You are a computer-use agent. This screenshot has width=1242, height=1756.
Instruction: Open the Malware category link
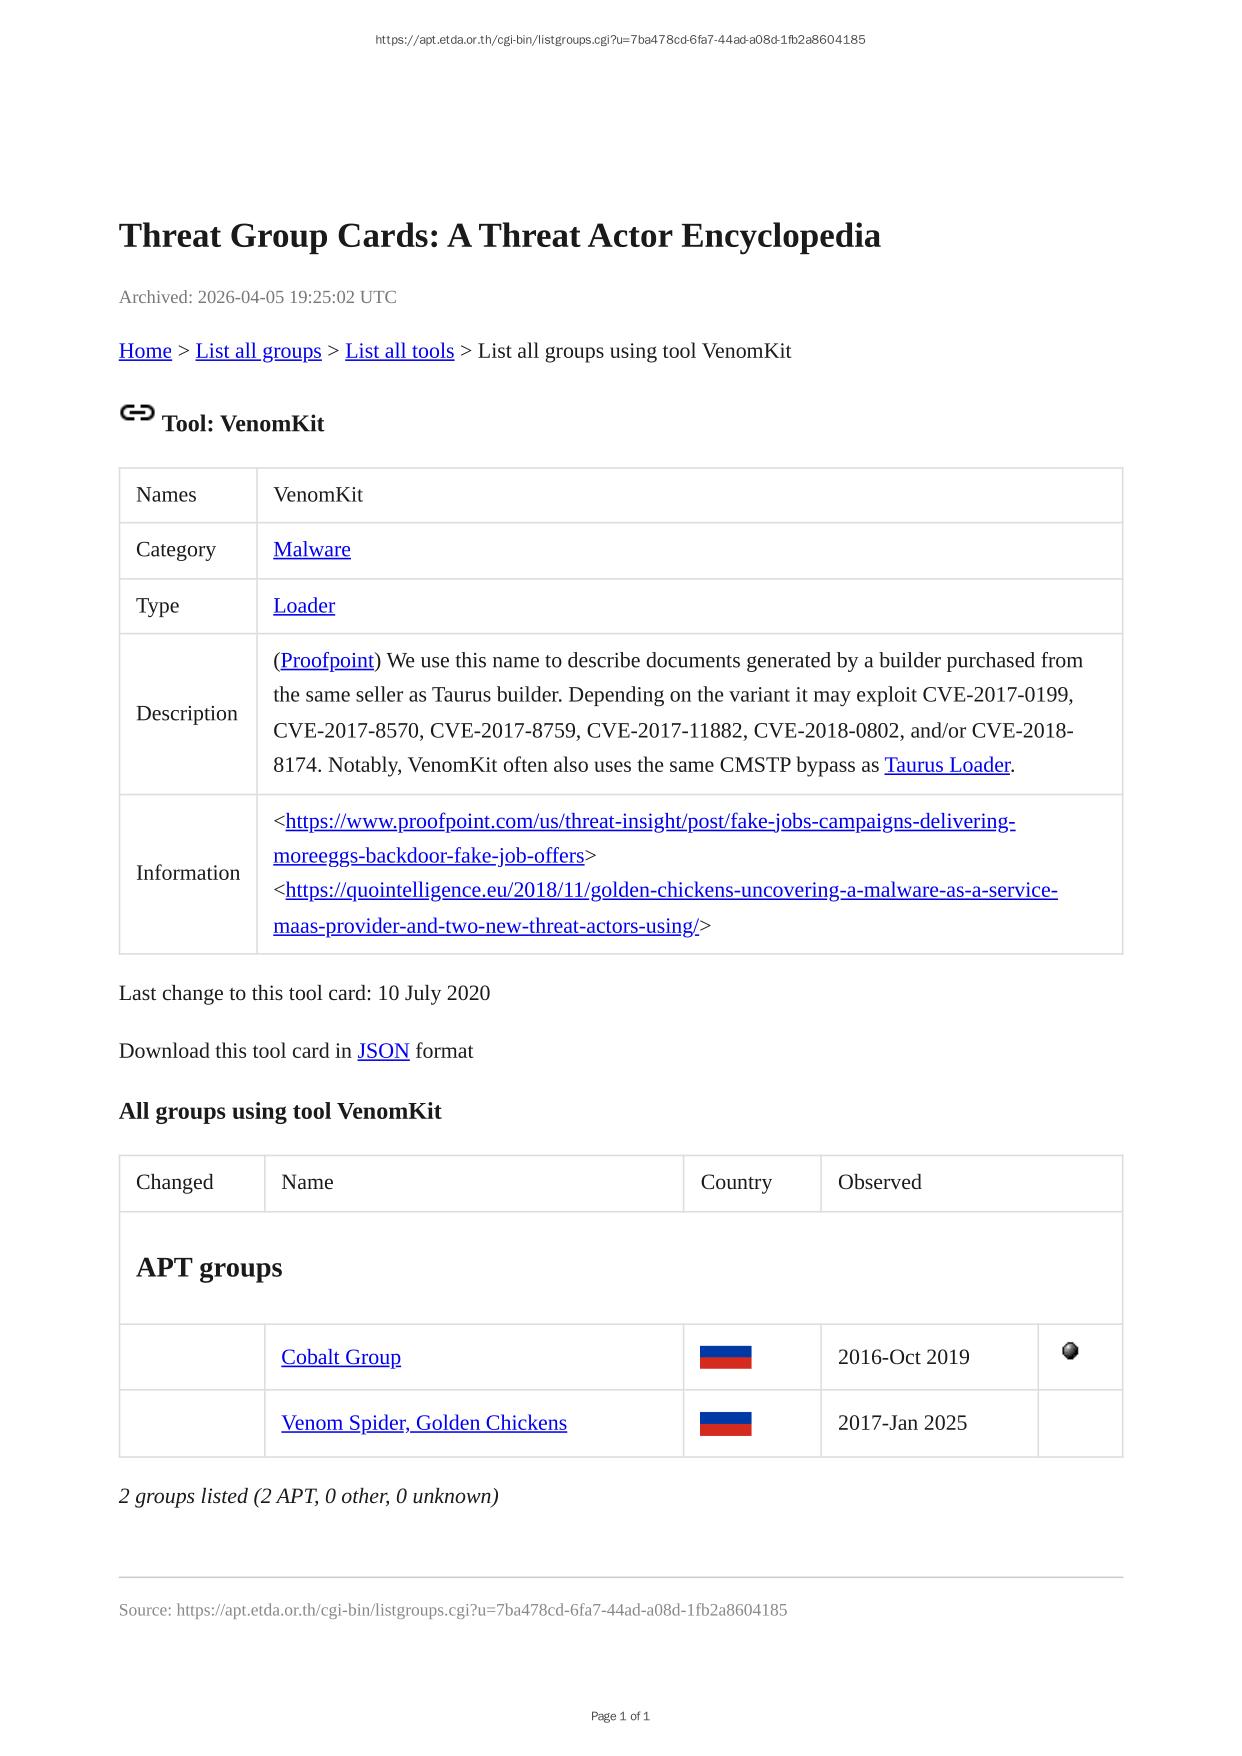312,549
